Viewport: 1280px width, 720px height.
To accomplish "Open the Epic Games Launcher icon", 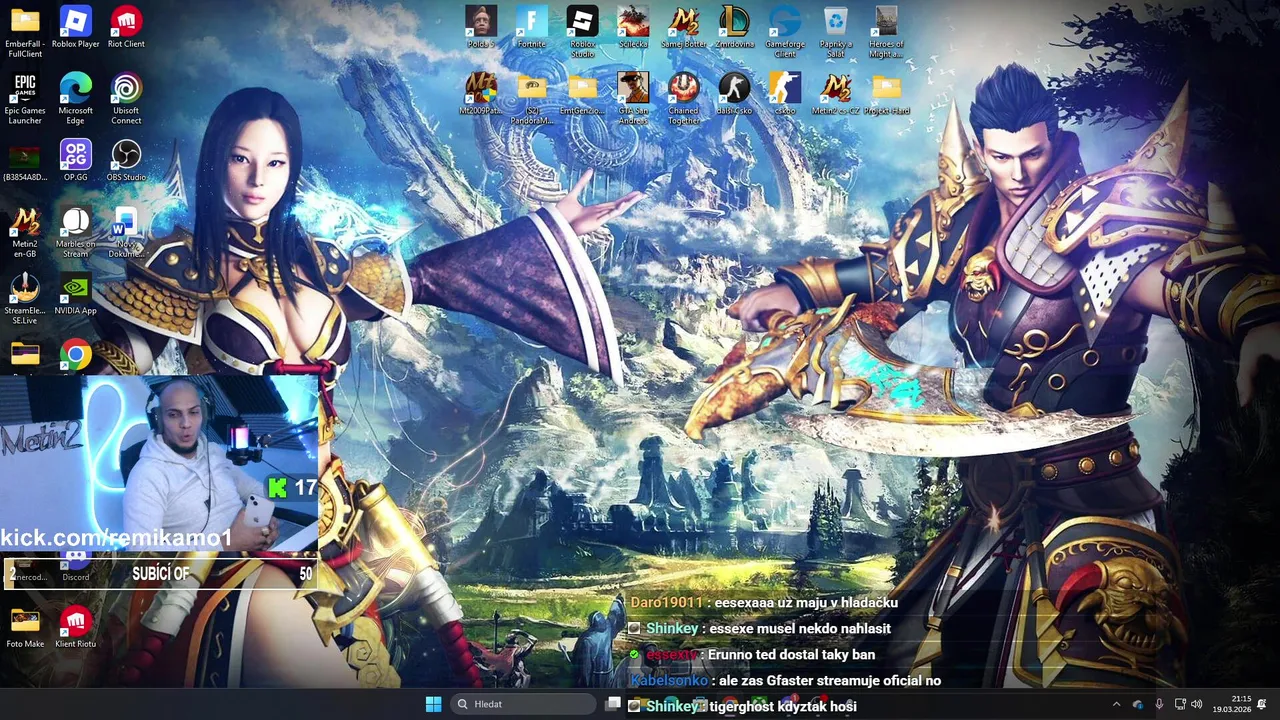I will tap(25, 97).
